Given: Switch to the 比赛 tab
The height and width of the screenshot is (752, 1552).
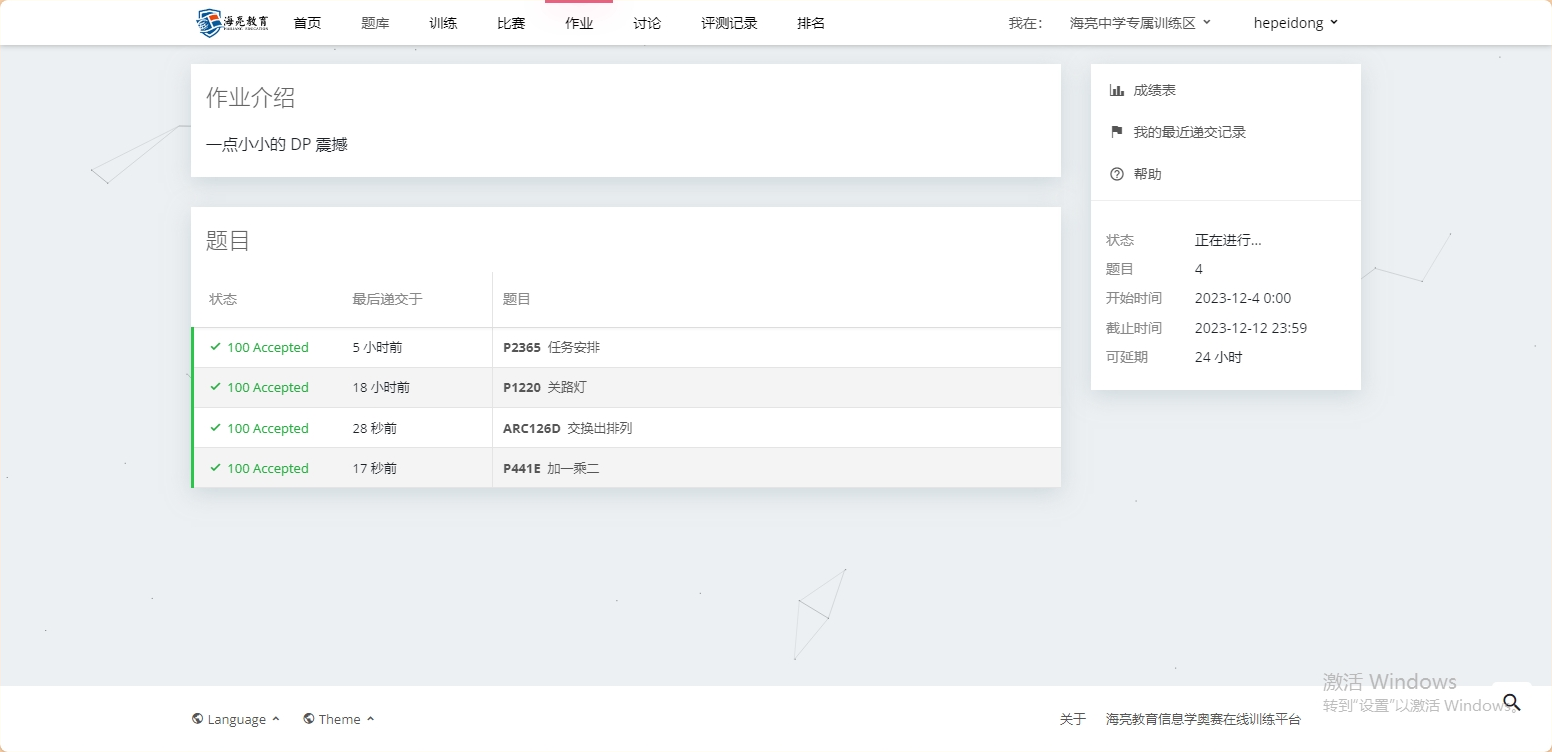Looking at the screenshot, I should click(x=511, y=23).
